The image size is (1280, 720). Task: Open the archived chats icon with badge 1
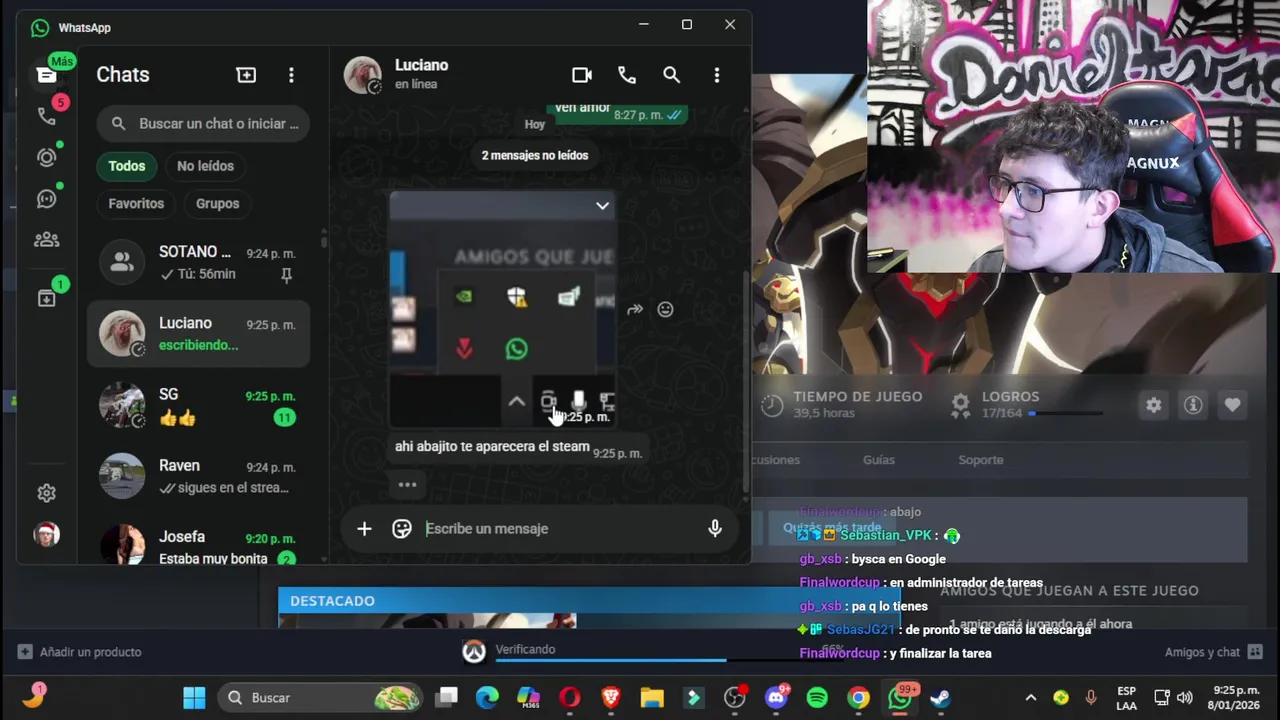pyautogui.click(x=46, y=298)
